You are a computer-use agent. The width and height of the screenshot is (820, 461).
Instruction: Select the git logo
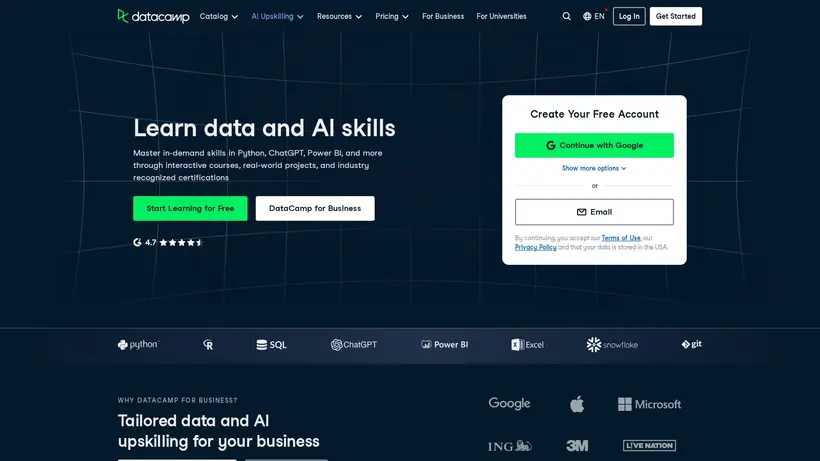click(x=691, y=344)
